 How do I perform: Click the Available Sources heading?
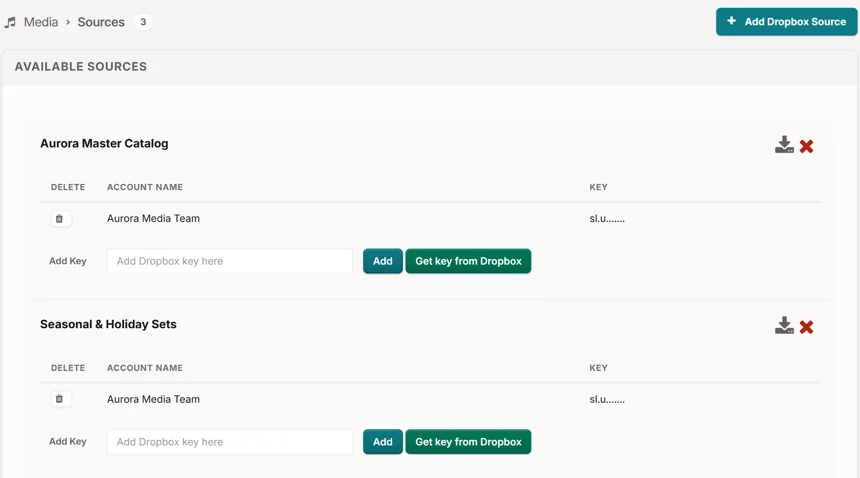click(x=81, y=67)
